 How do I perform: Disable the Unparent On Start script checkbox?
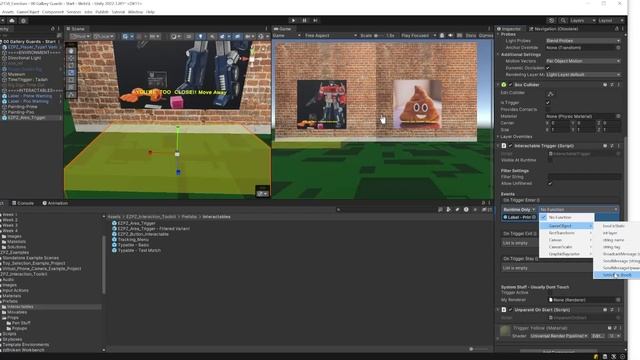511,310
